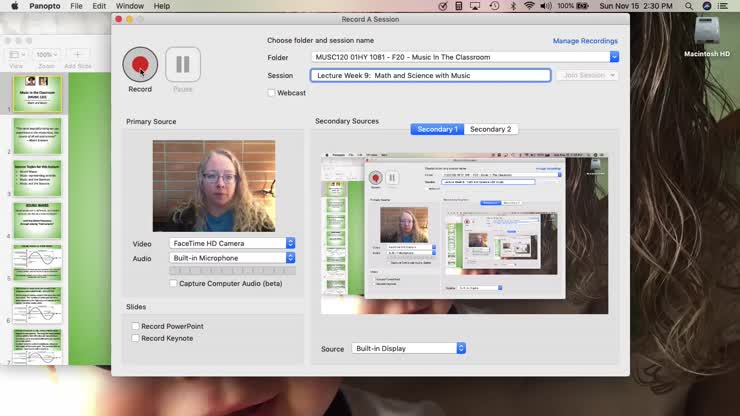Click the primary source webcam preview

[214, 186]
